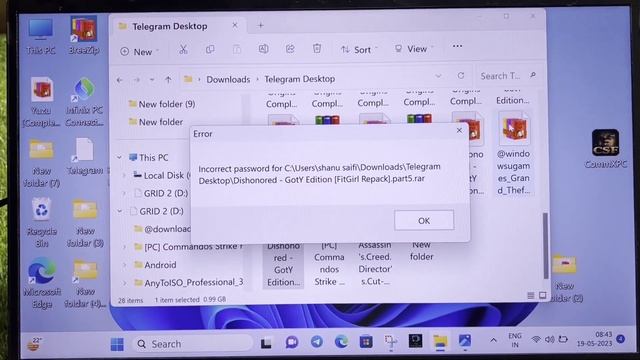Image resolution: width=640 pixels, height=360 pixels.
Task: Click Downloads in the breadcrumb path
Action: point(228,79)
